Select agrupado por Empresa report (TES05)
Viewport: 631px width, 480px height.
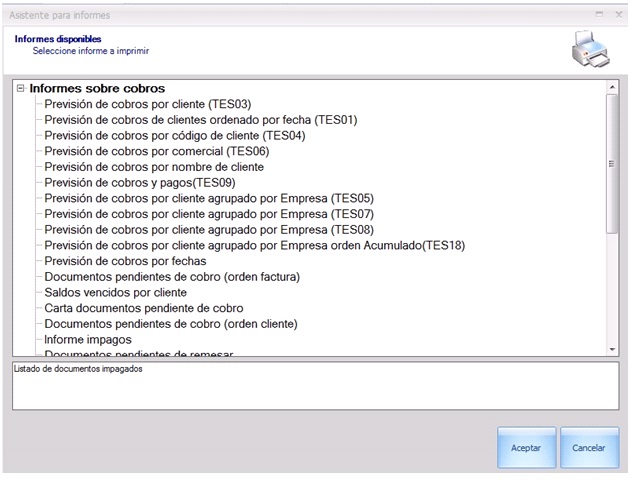click(x=209, y=198)
